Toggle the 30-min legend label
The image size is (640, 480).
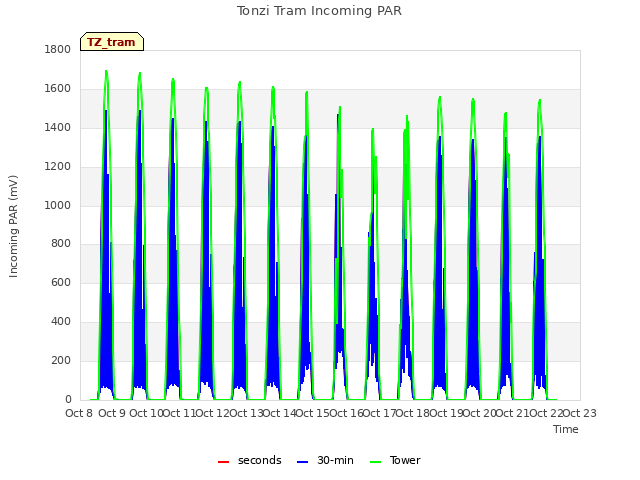pyautogui.click(x=335, y=460)
